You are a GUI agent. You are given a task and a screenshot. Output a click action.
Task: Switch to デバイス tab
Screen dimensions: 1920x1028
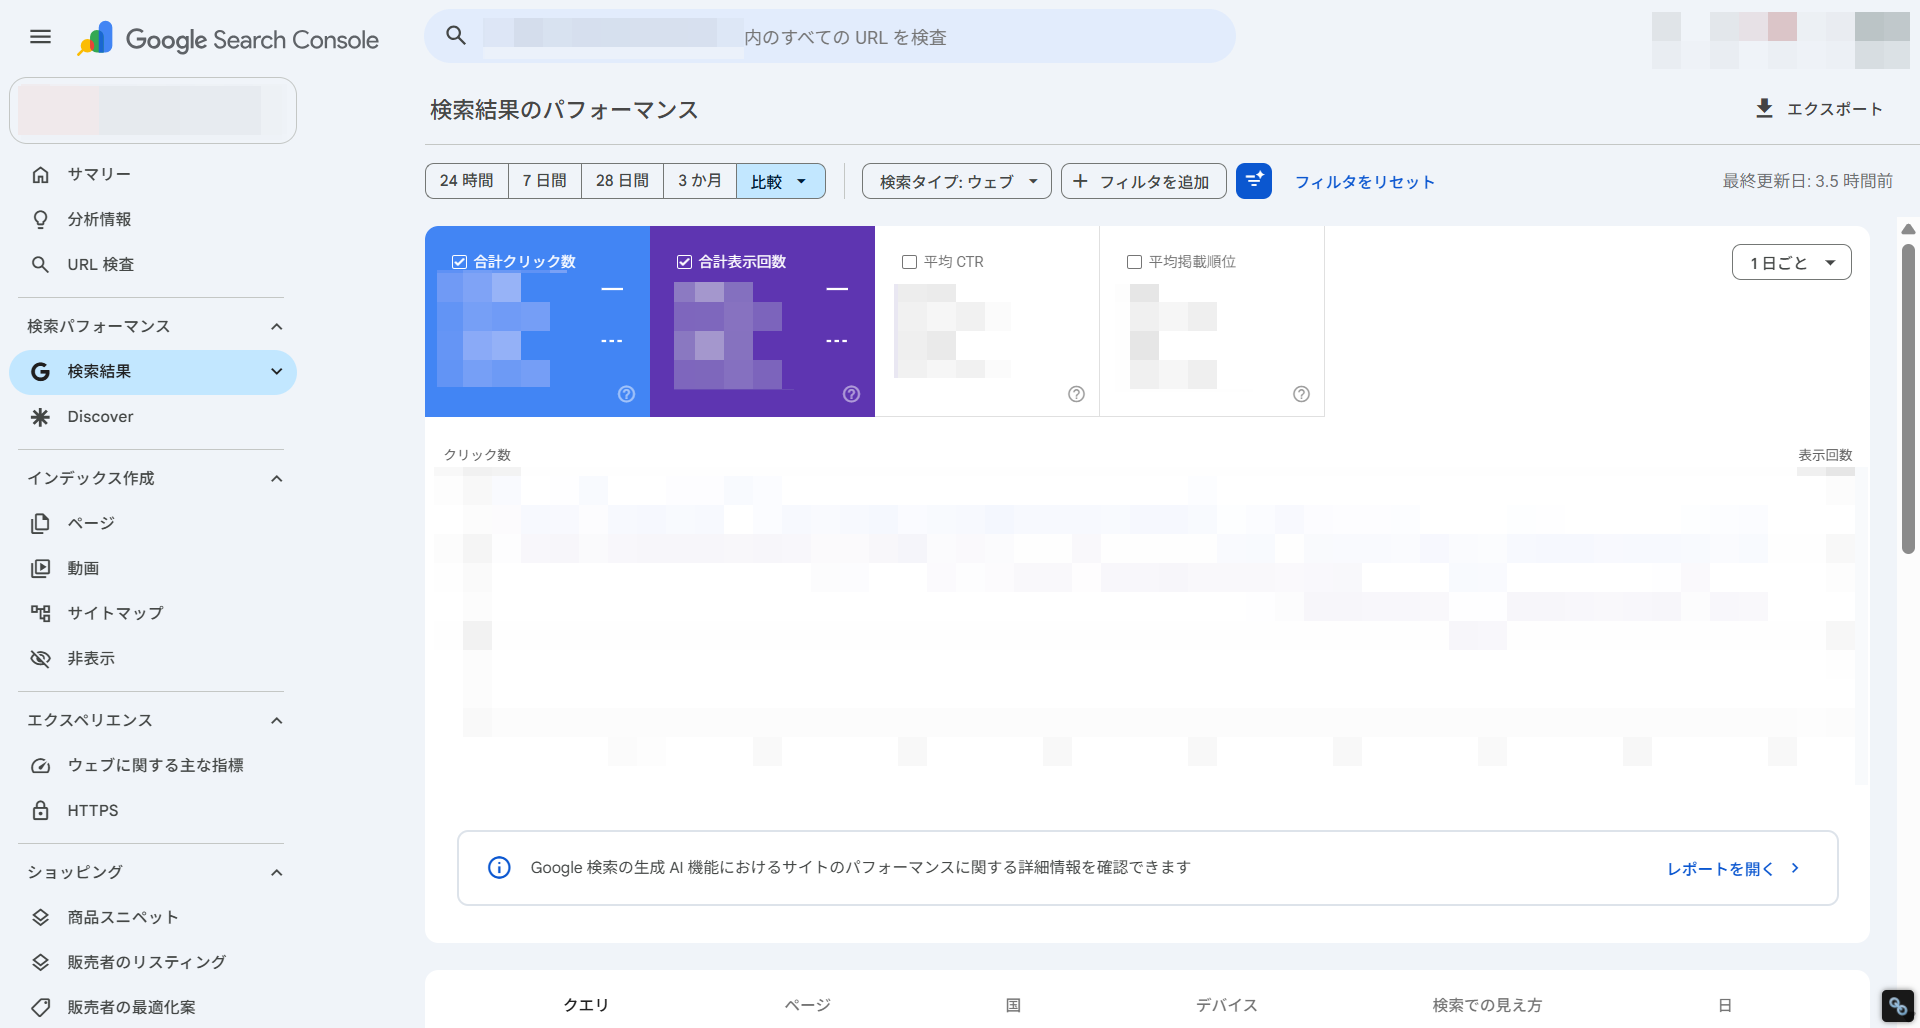click(1227, 1005)
